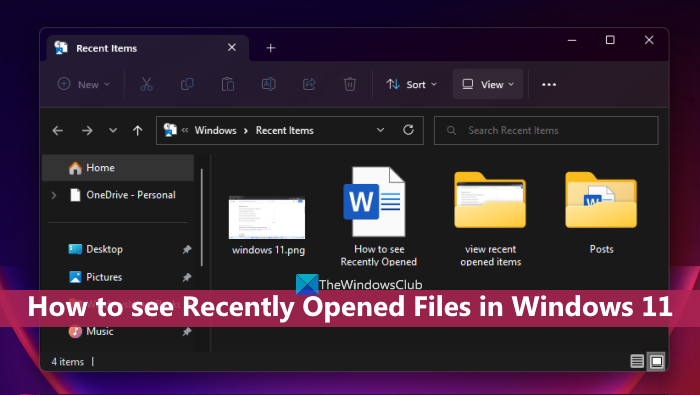The height and width of the screenshot is (395, 700).
Task: Open See more options ellipsis
Action: click(x=549, y=84)
